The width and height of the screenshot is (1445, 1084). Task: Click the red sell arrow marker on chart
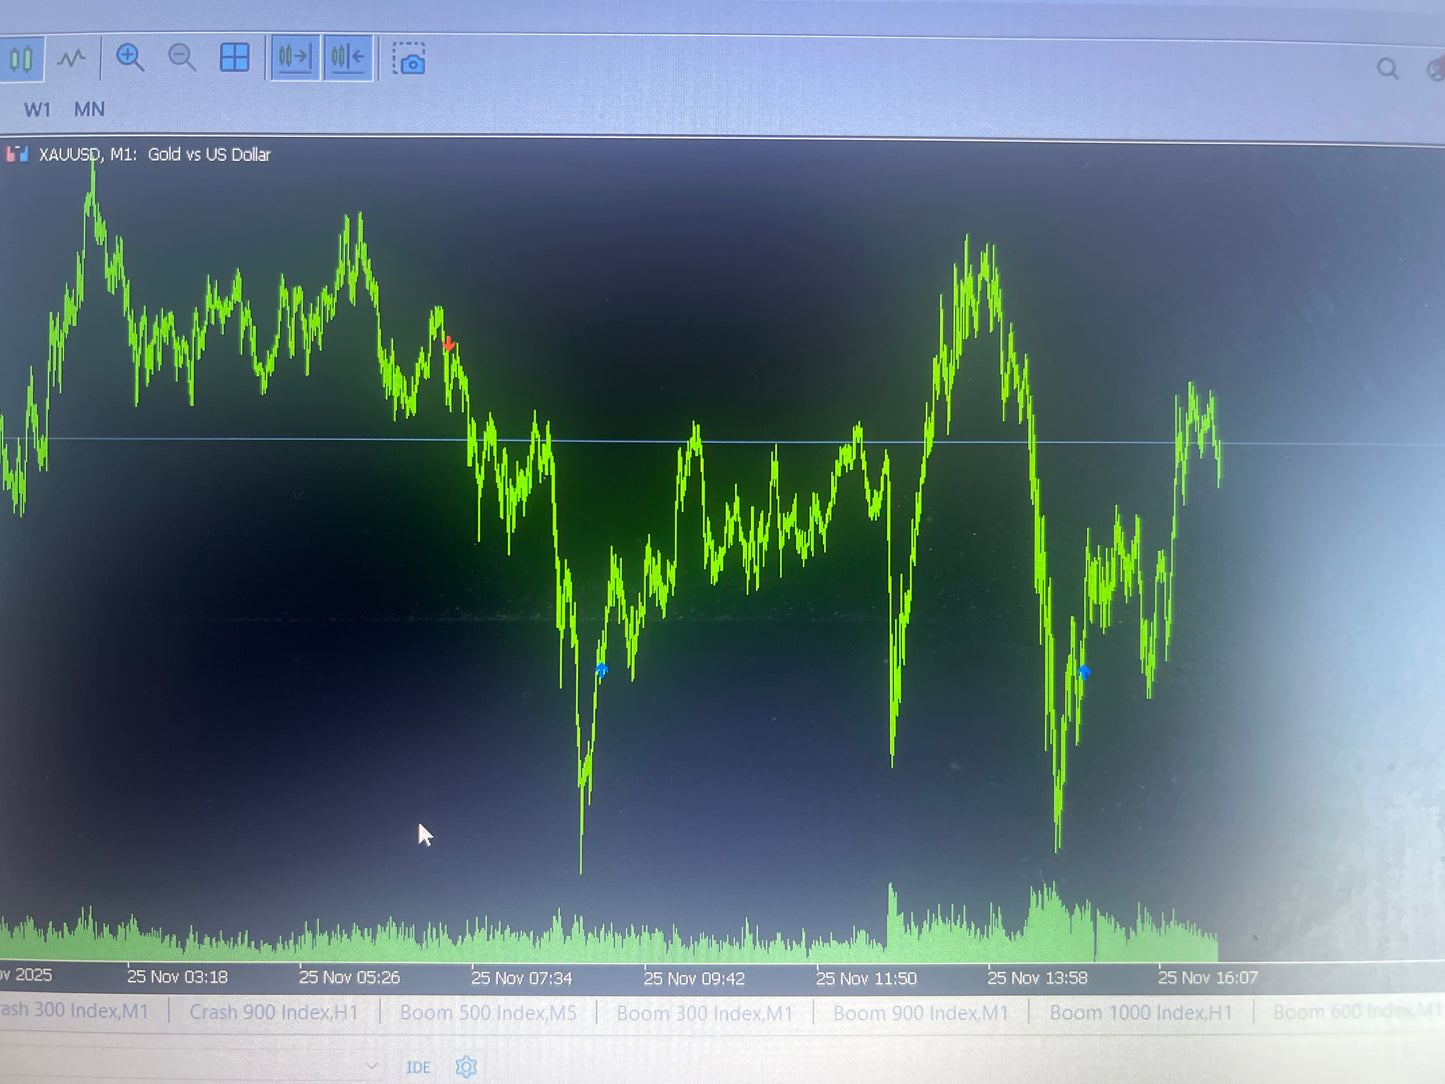tap(449, 343)
